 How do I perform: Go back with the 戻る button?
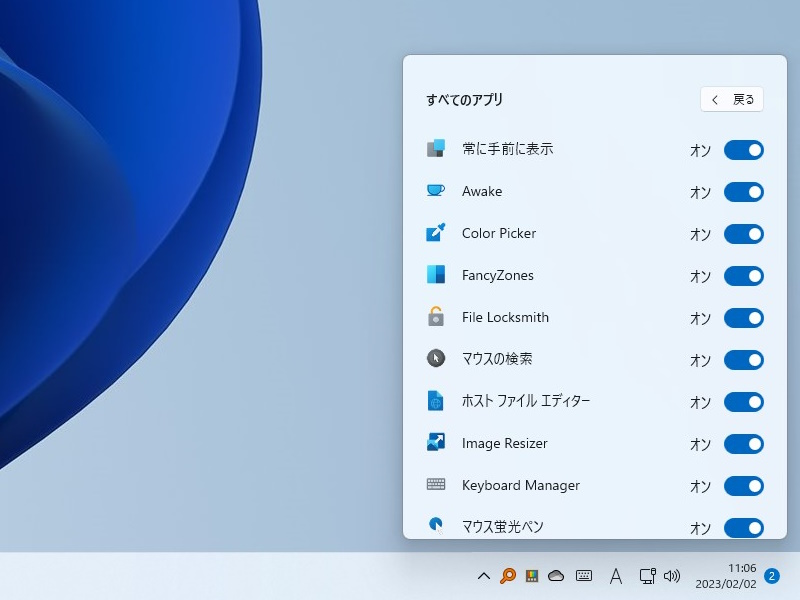(x=732, y=99)
